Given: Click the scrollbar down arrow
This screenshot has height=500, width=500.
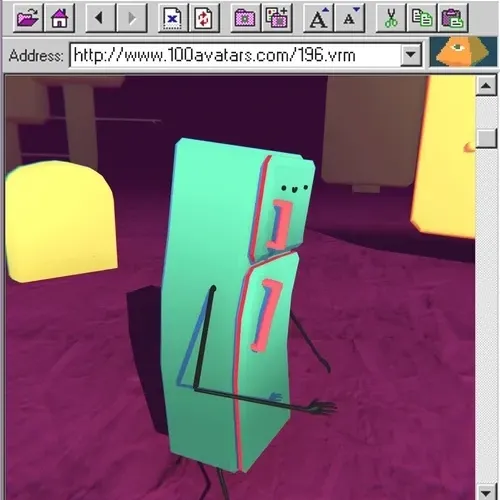Looking at the screenshot, I should click(486, 493).
